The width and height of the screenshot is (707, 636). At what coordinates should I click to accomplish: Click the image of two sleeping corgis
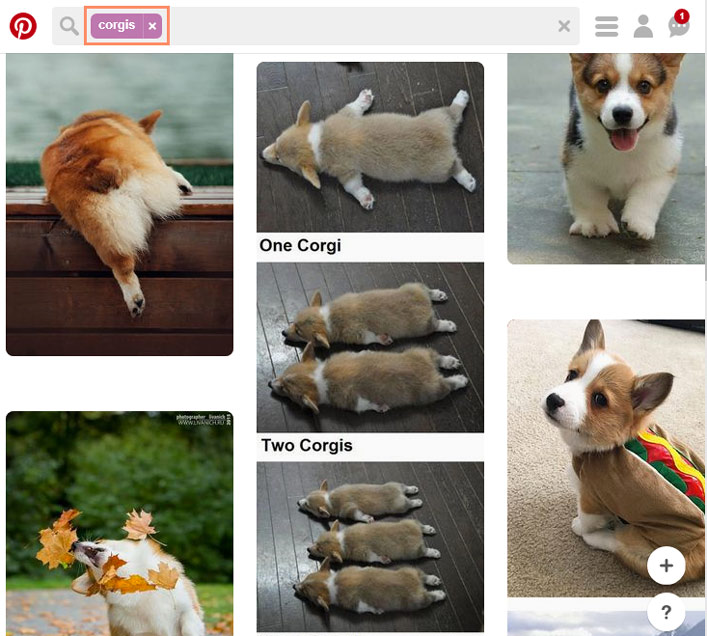(370, 347)
